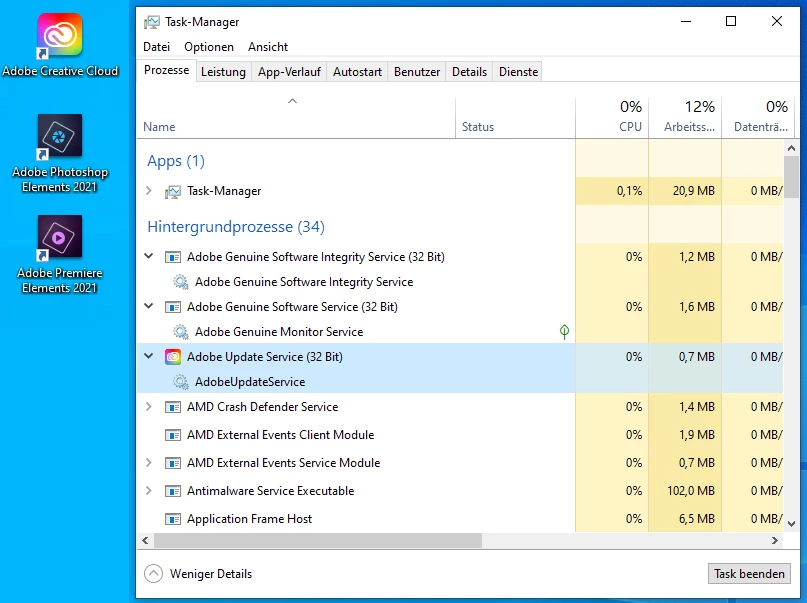Expand AMD External Events Service Module
This screenshot has width=807, height=603.
click(x=149, y=463)
